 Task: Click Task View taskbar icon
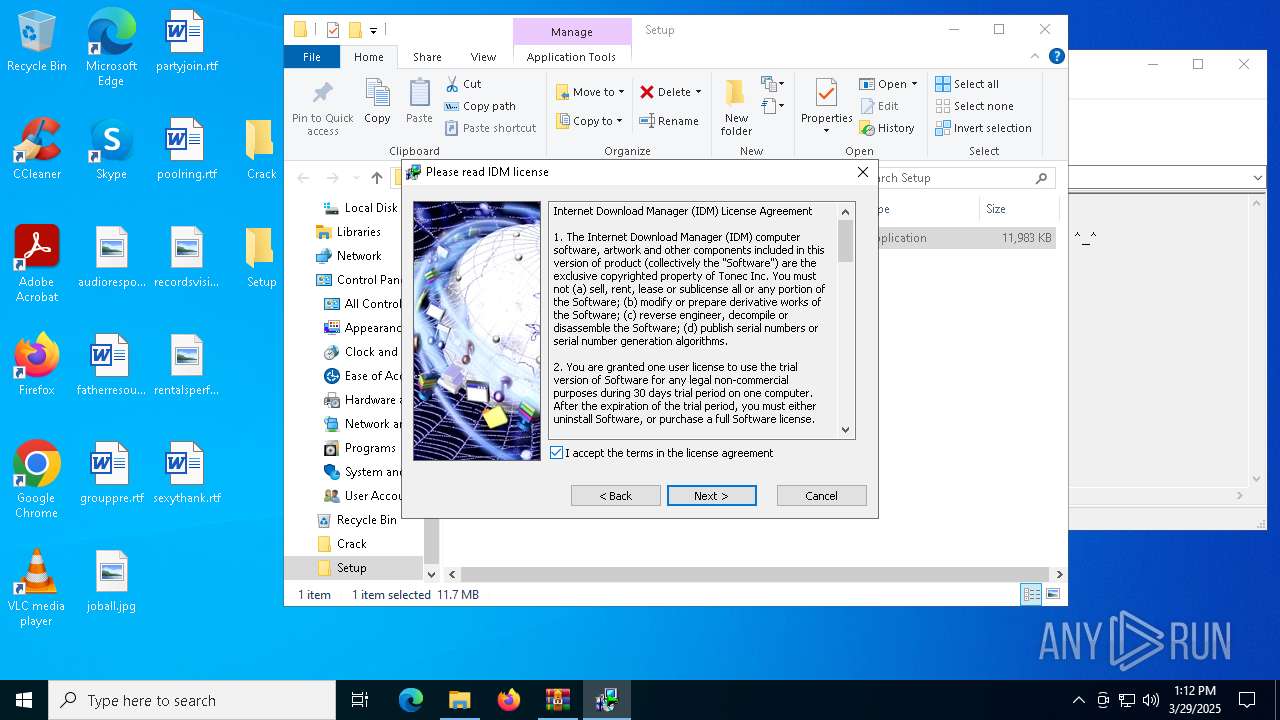(360, 700)
